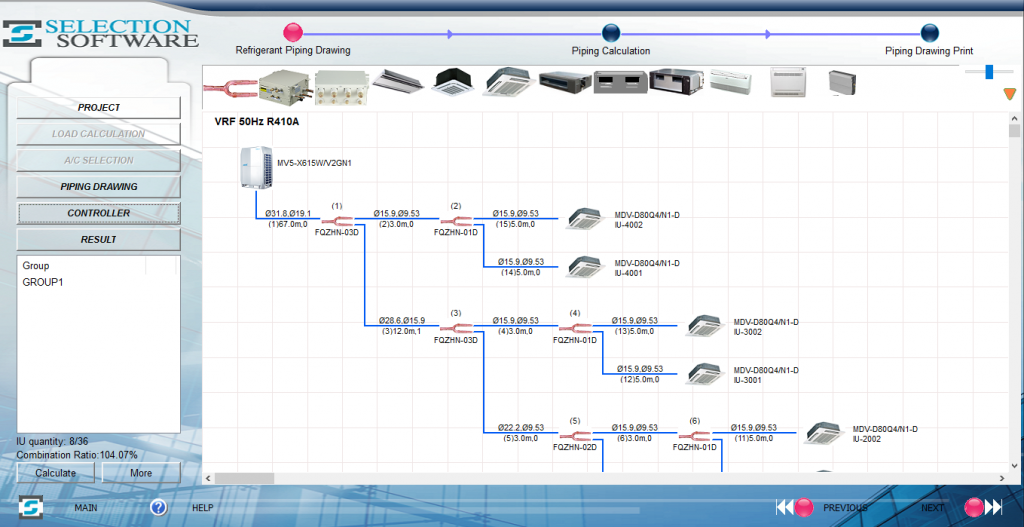The image size is (1024, 527).
Task: Select branch joint (4) FQZHN-01D
Action: [575, 328]
